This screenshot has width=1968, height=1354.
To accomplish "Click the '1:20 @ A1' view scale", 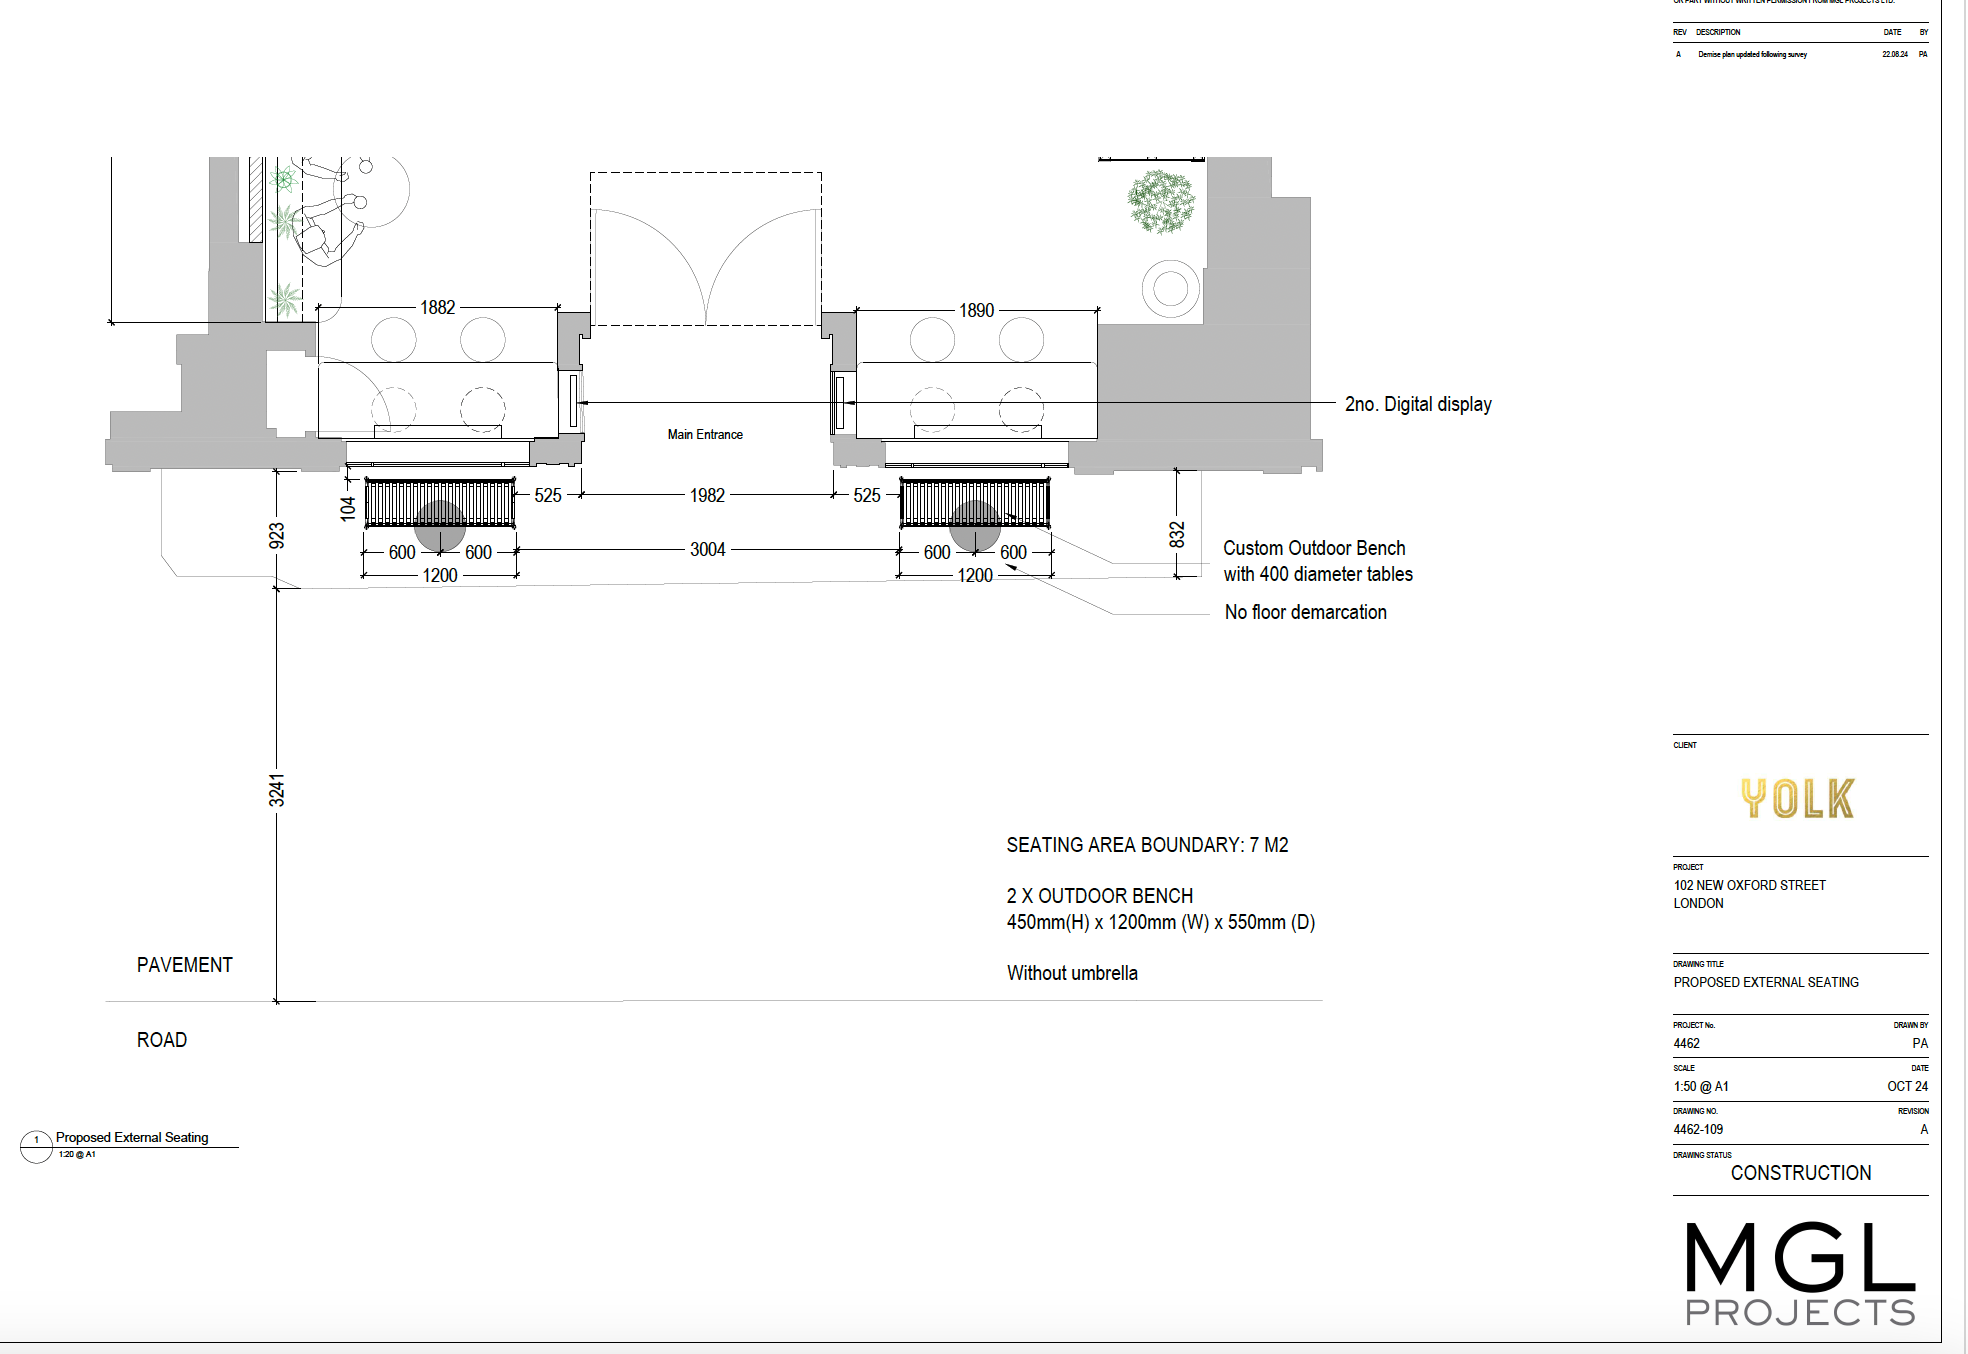I will point(77,1154).
